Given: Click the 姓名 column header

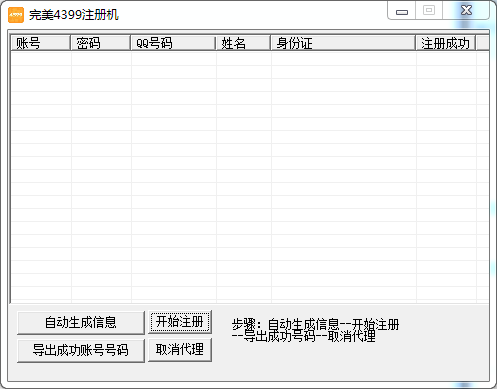Looking at the screenshot, I should tap(243, 43).
